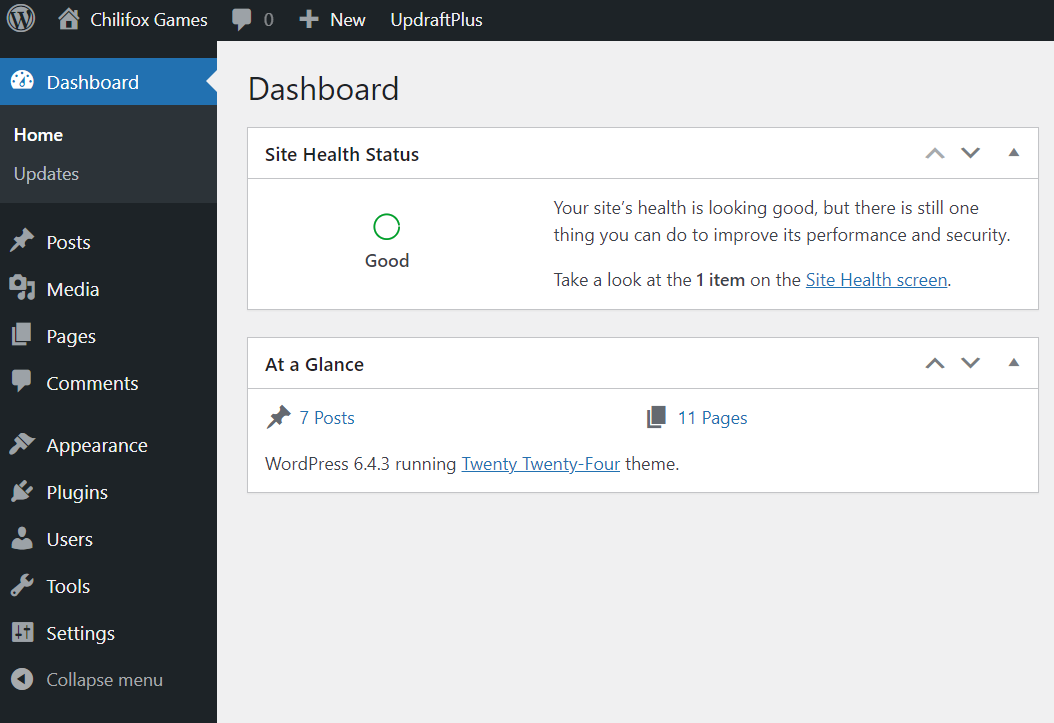The width and height of the screenshot is (1054, 723).
Task: Open the Twenty Twenty-Four theme link
Action: coord(540,464)
